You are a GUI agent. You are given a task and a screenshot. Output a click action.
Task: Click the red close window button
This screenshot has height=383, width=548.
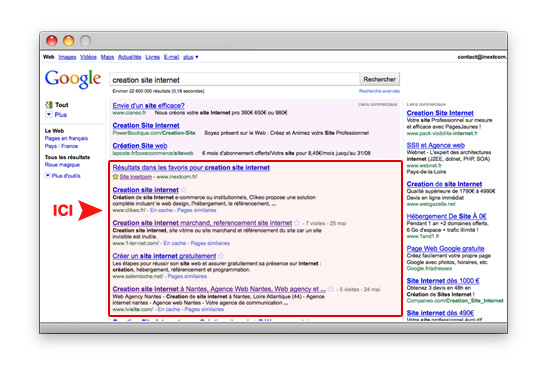[x=52, y=41]
